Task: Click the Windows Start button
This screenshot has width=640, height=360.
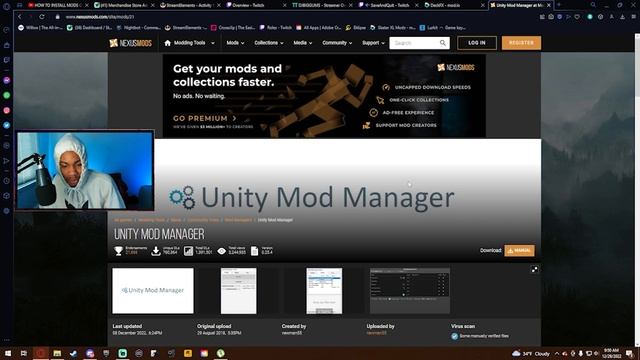Action: point(7,353)
